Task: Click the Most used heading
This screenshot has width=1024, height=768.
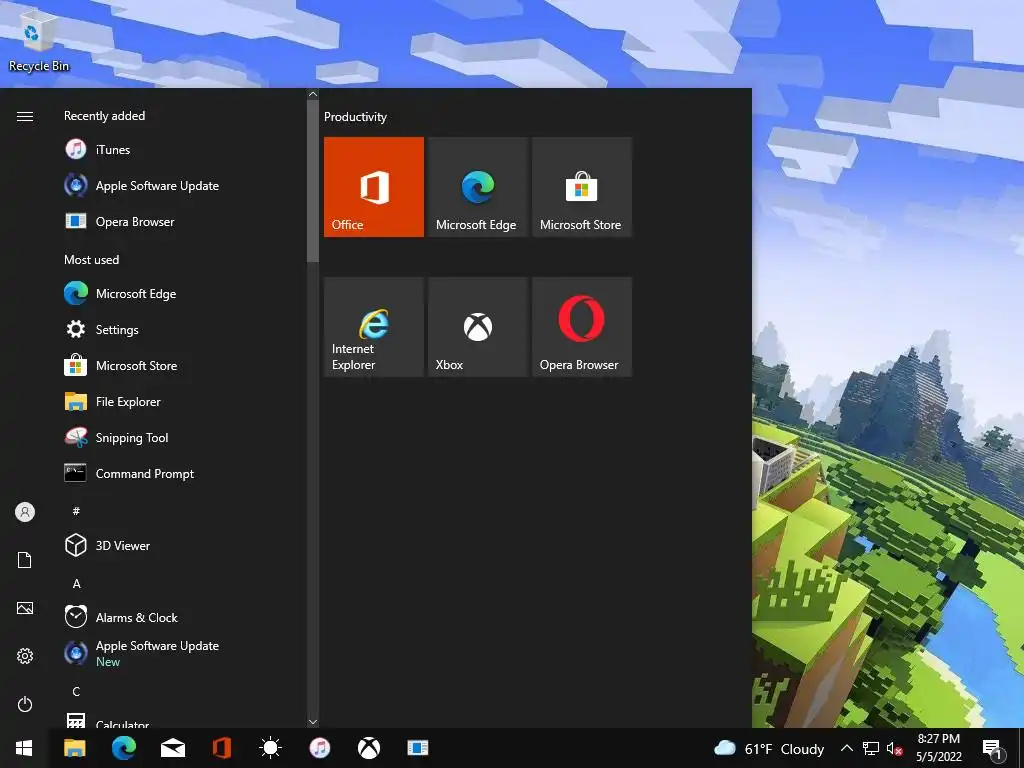Action: (x=91, y=259)
